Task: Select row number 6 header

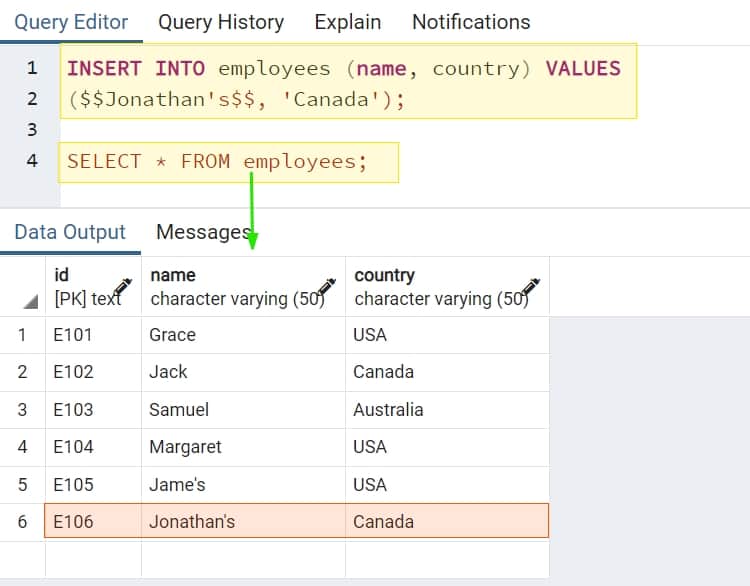Action: click(22, 522)
